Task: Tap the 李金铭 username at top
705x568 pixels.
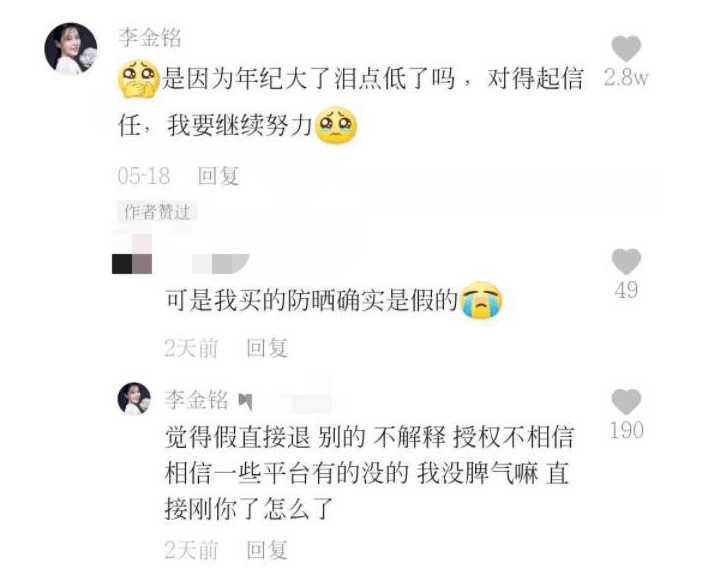Action: (x=150, y=37)
